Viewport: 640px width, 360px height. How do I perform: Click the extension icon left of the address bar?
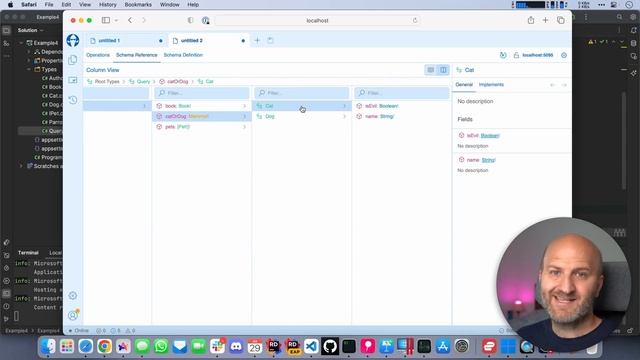205,20
